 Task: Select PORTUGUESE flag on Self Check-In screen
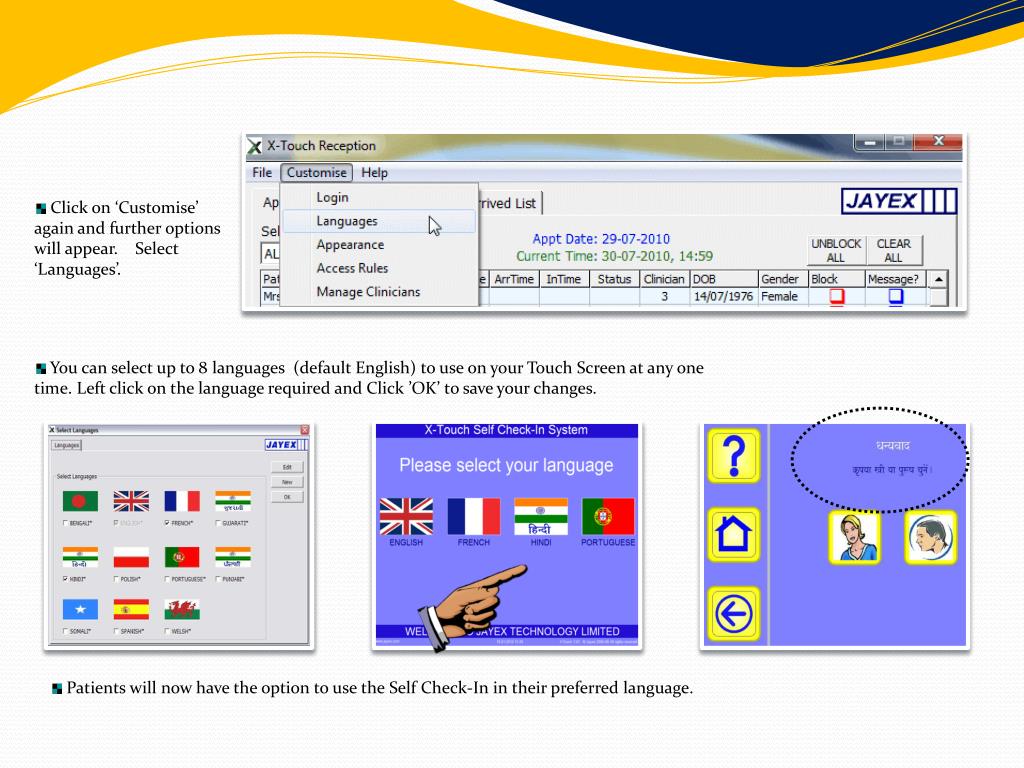[x=608, y=517]
